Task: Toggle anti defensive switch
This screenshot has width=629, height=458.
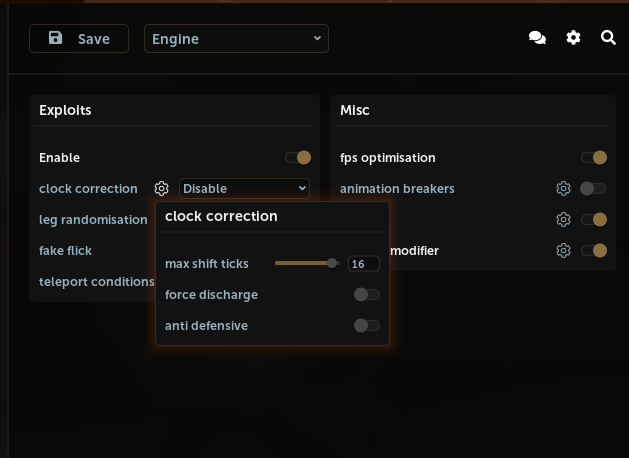Action: tap(367, 326)
